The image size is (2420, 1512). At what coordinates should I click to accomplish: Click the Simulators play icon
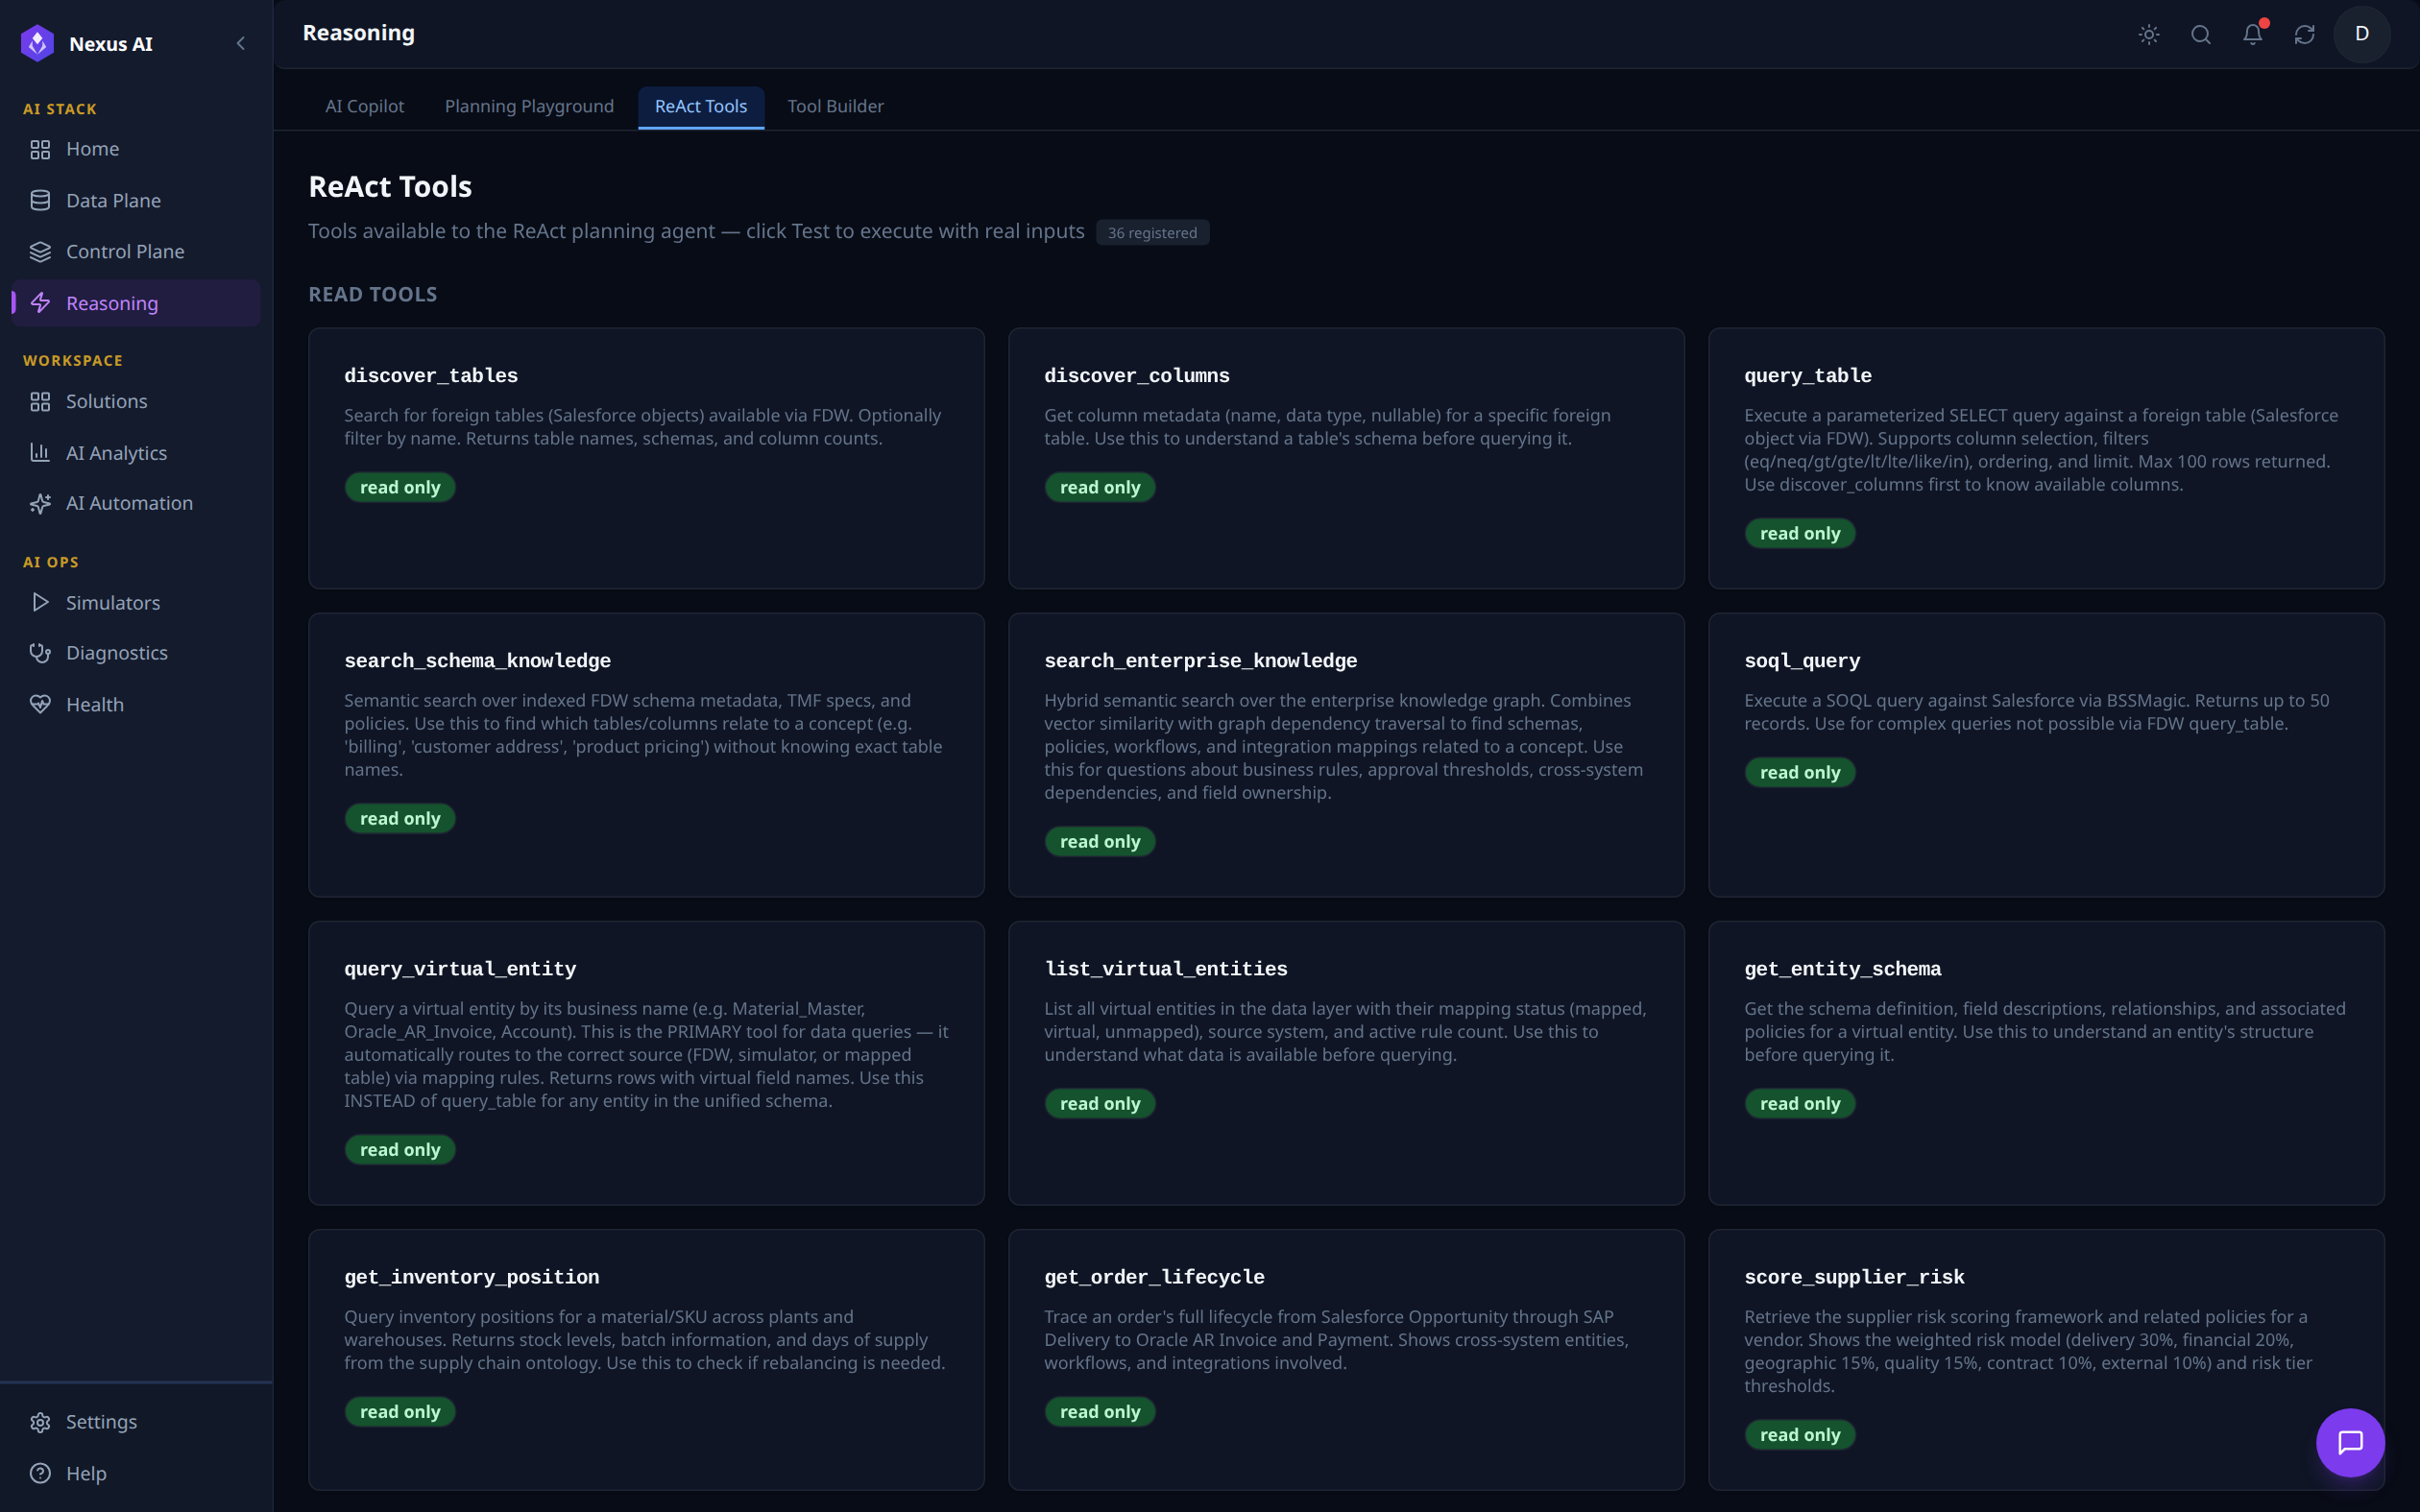tap(40, 602)
